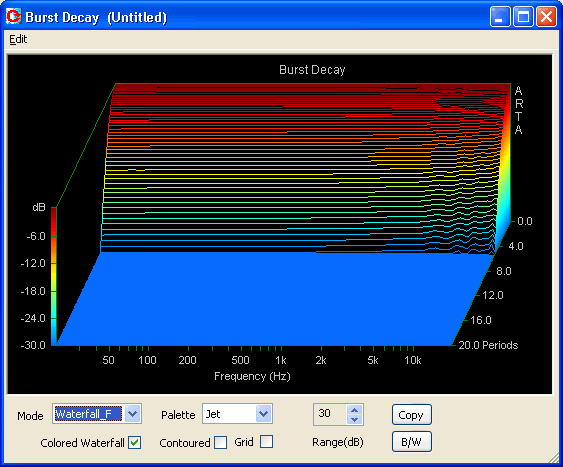
Task: Expand the Mode dropdown arrow
Action: click(132, 414)
